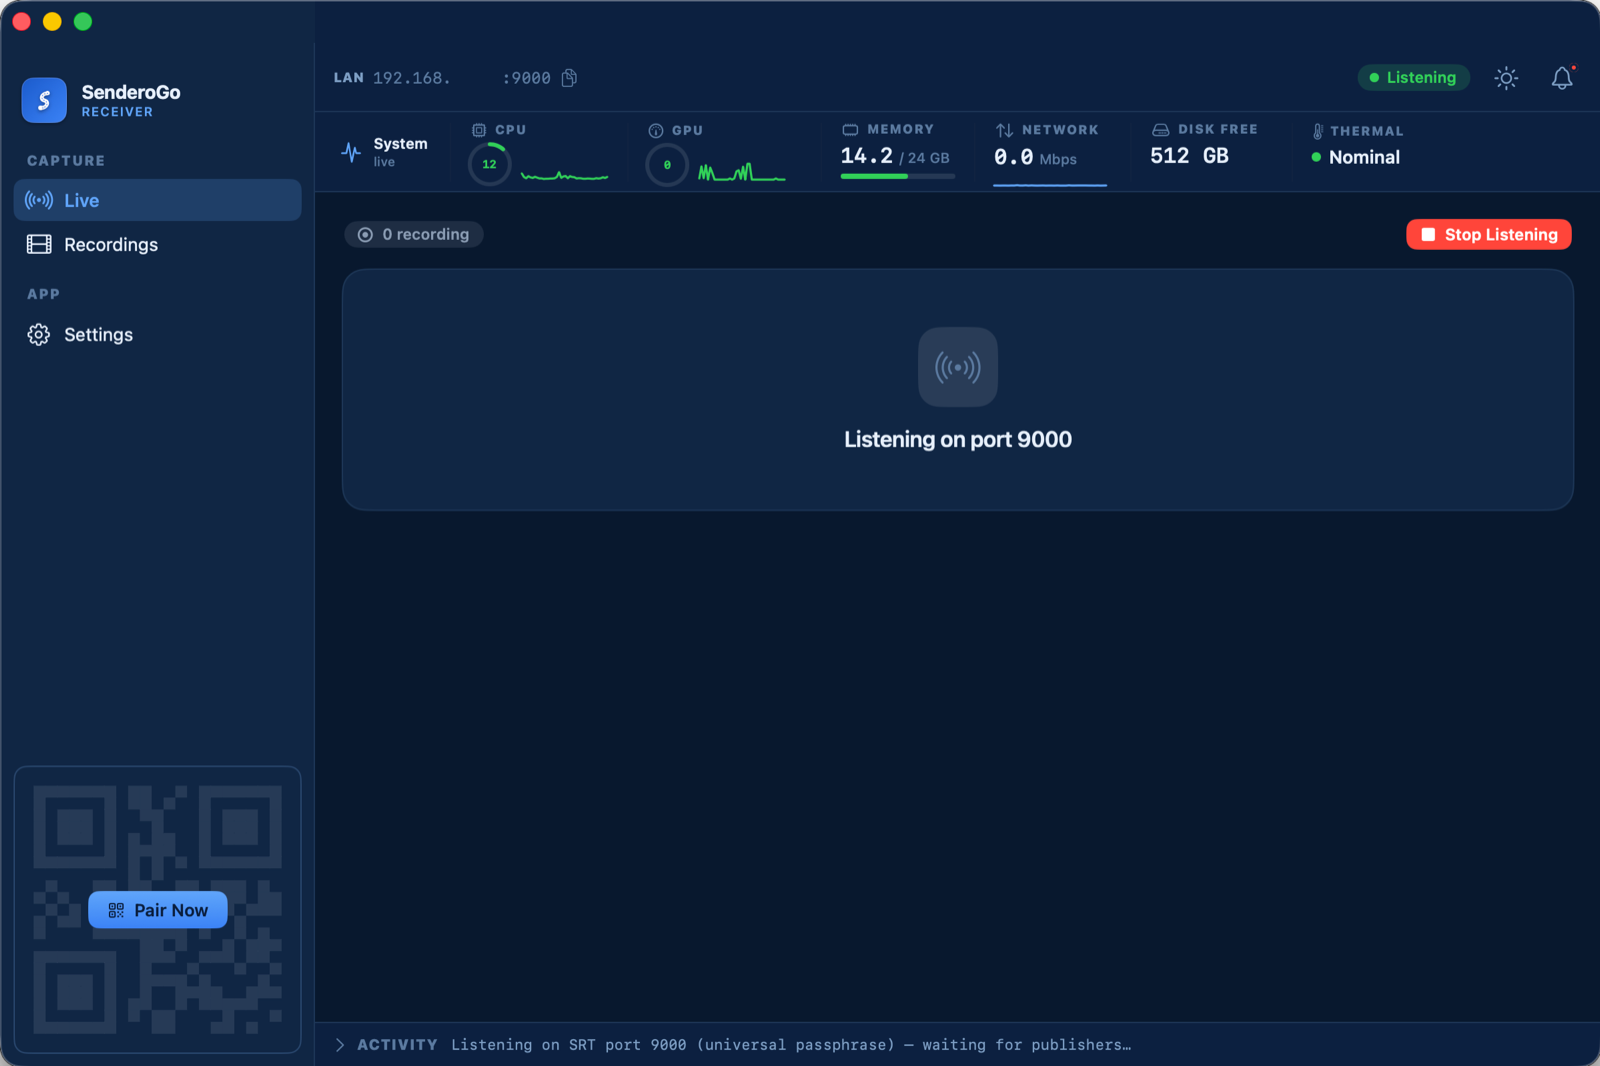The width and height of the screenshot is (1600, 1066).
Task: Toggle light theme with sun icon
Action: coord(1506,78)
